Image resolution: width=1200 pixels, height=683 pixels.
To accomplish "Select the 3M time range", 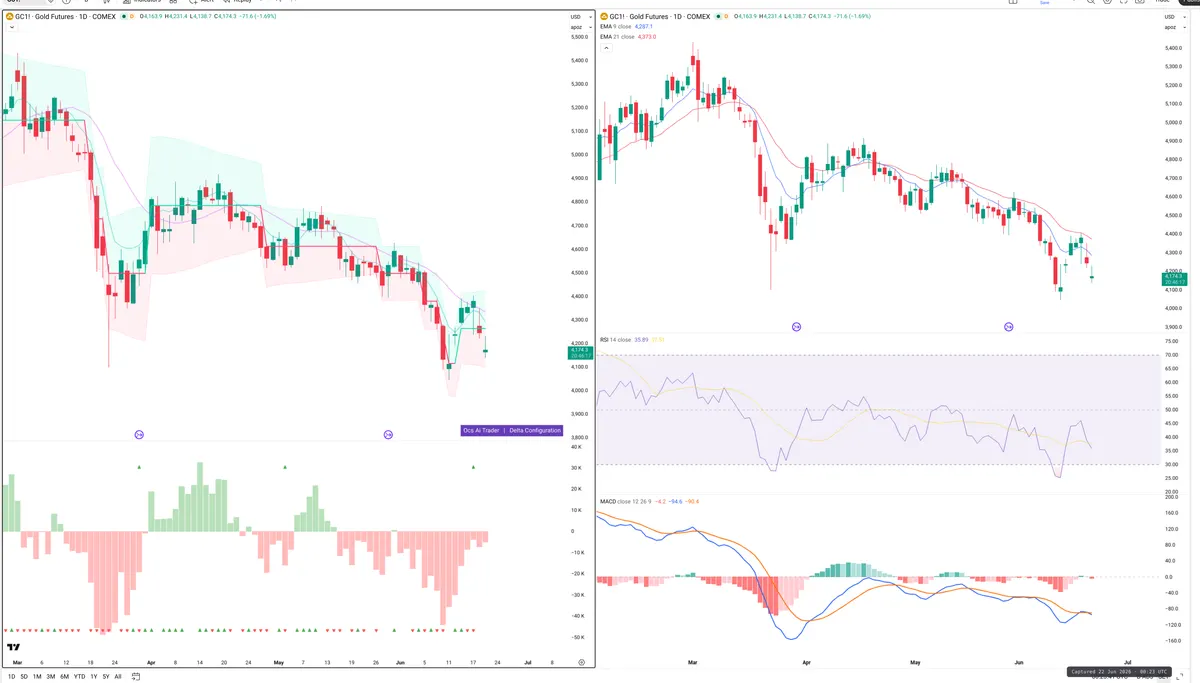I will pos(50,676).
